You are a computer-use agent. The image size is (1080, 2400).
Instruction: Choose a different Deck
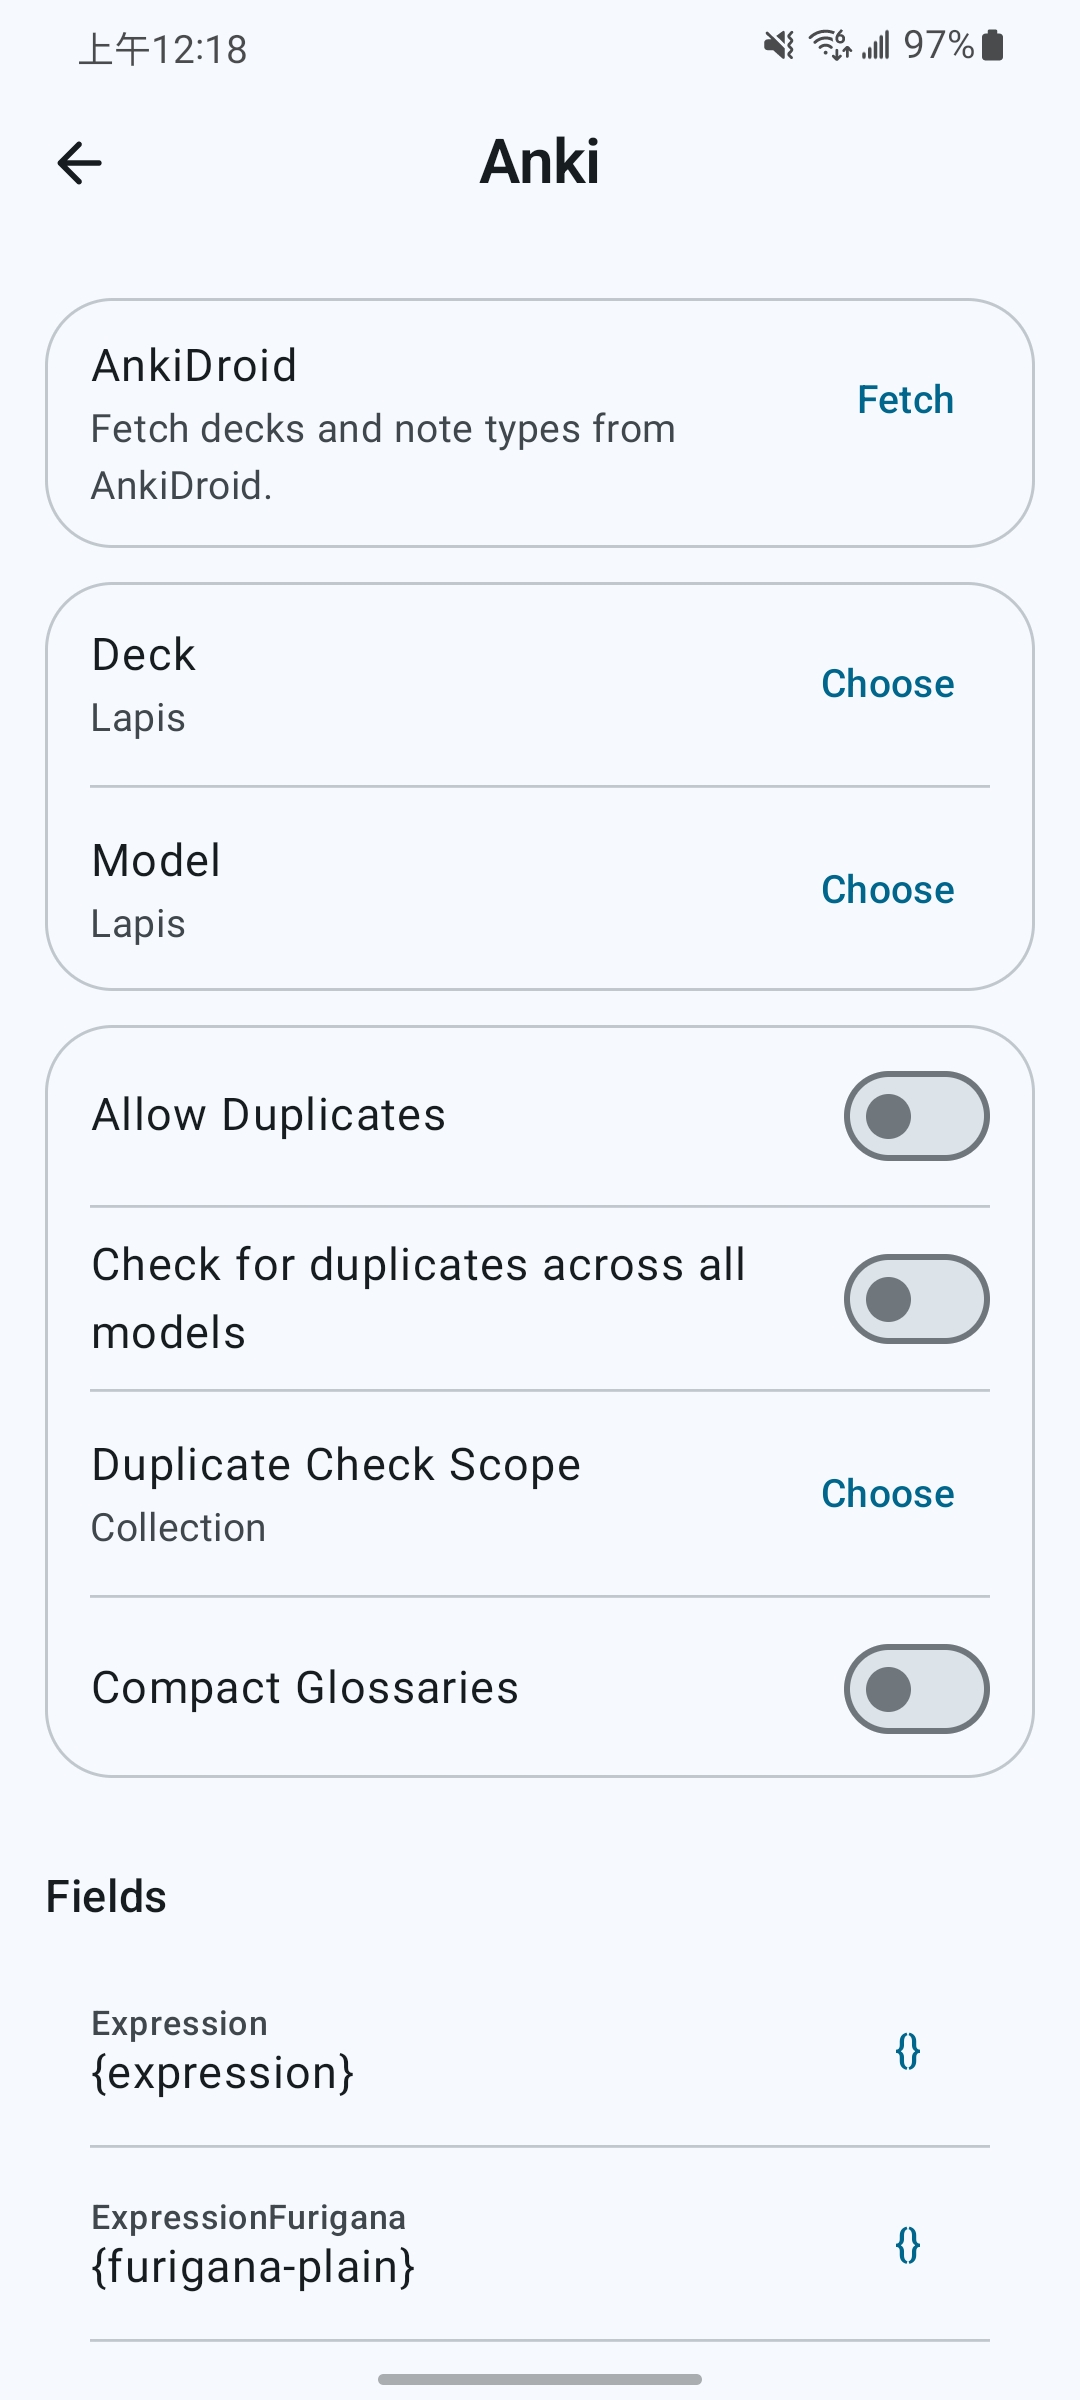pos(887,684)
